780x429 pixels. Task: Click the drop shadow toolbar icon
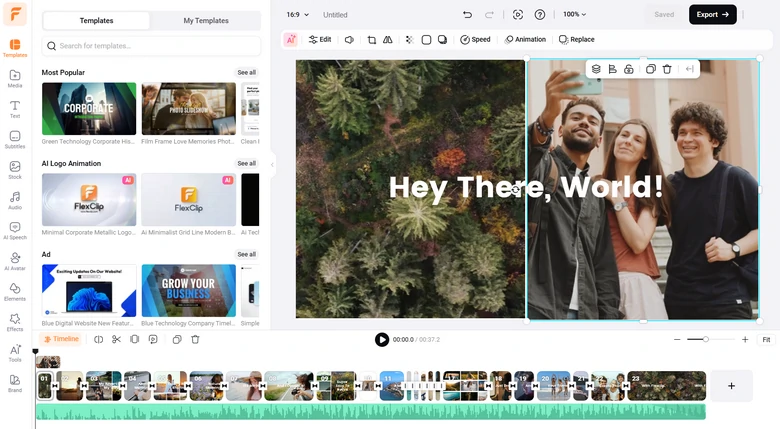point(442,39)
